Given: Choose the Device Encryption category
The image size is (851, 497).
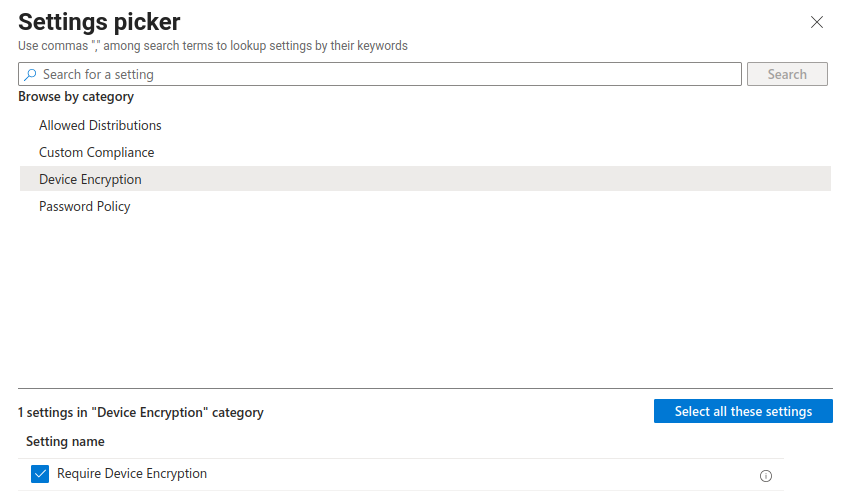Looking at the screenshot, I should click(90, 180).
